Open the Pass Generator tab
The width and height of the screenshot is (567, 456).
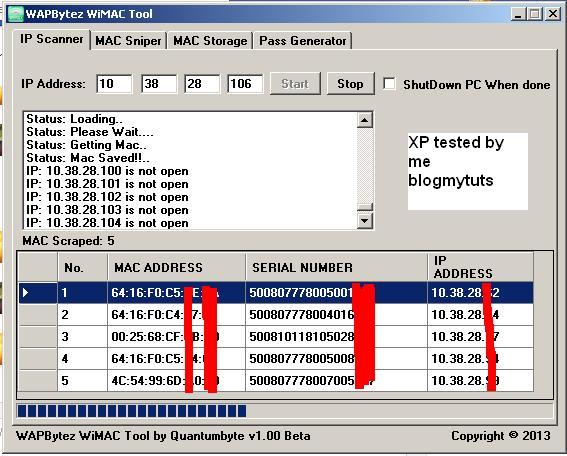pyautogui.click(x=303, y=41)
